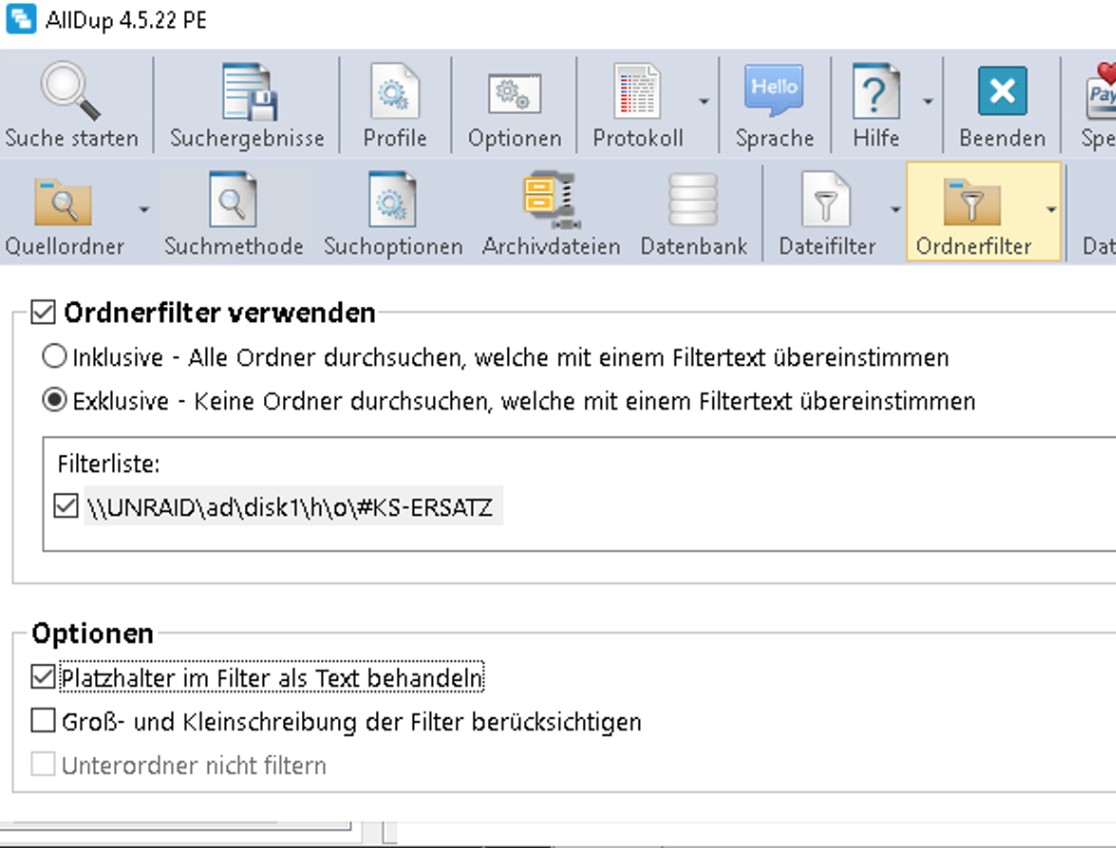Click the Suche starten magnifier icon

click(70, 92)
